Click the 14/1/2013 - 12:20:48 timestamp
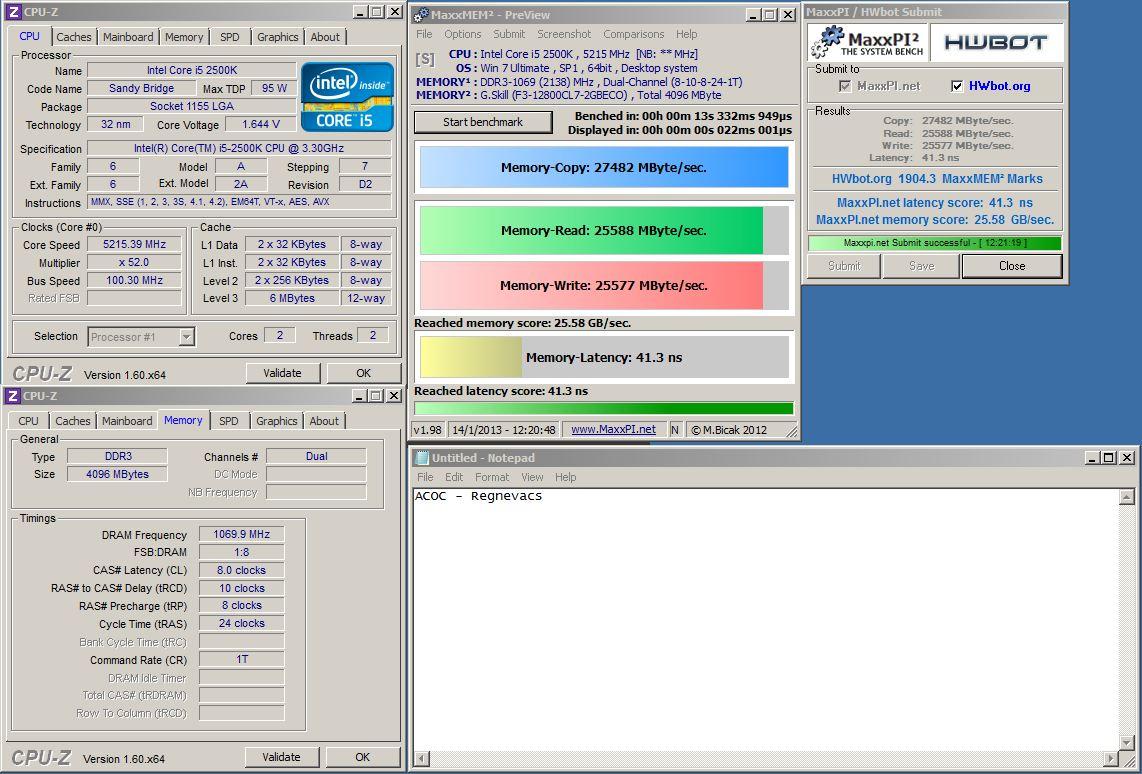 coord(504,430)
